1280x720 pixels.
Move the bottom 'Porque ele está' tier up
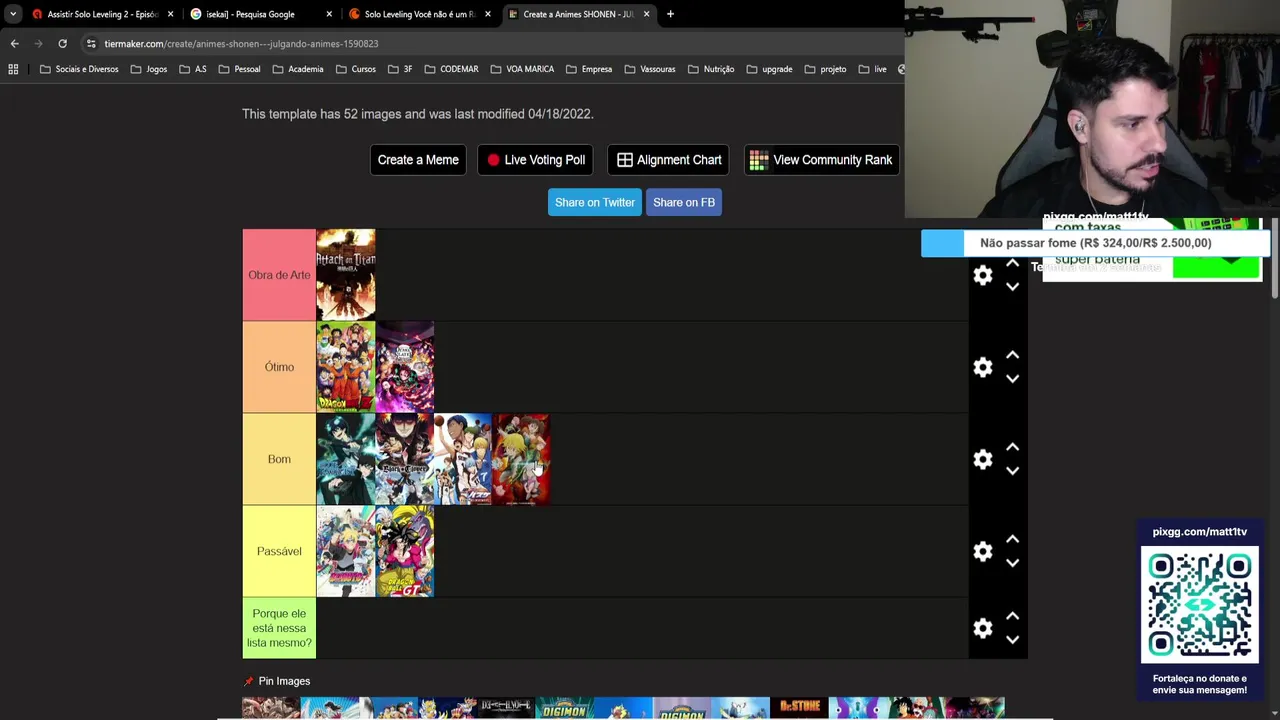coord(1012,616)
